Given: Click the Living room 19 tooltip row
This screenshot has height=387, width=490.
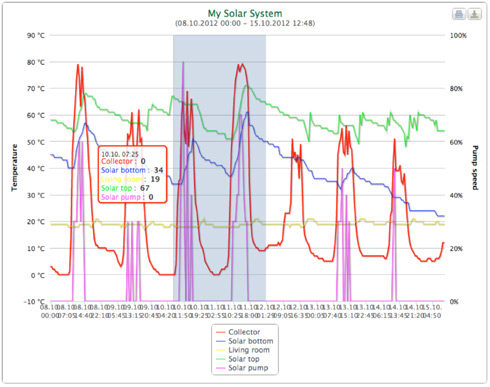Looking at the screenshot, I should 130,179.
